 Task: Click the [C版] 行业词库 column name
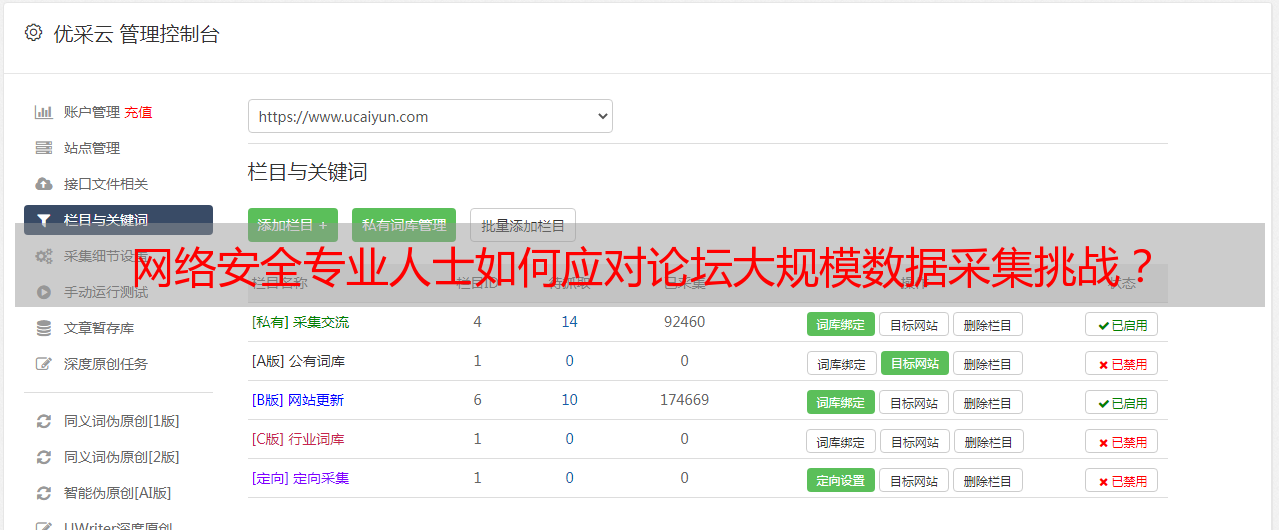tap(298, 439)
